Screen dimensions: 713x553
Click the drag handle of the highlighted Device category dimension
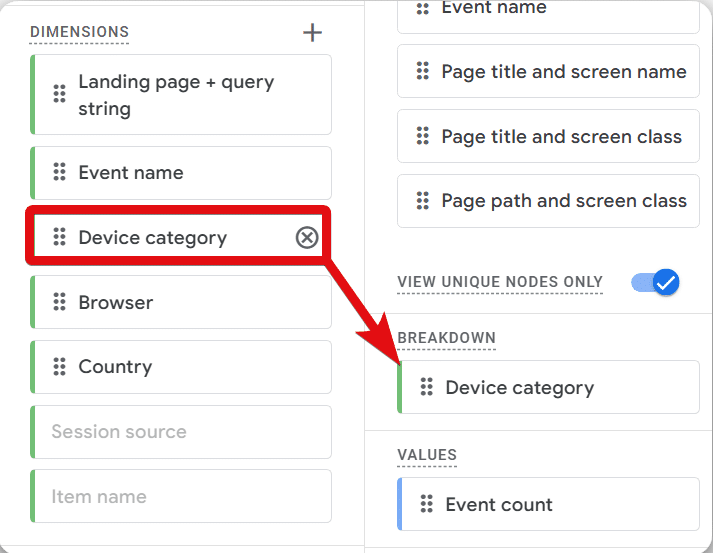[x=60, y=237]
